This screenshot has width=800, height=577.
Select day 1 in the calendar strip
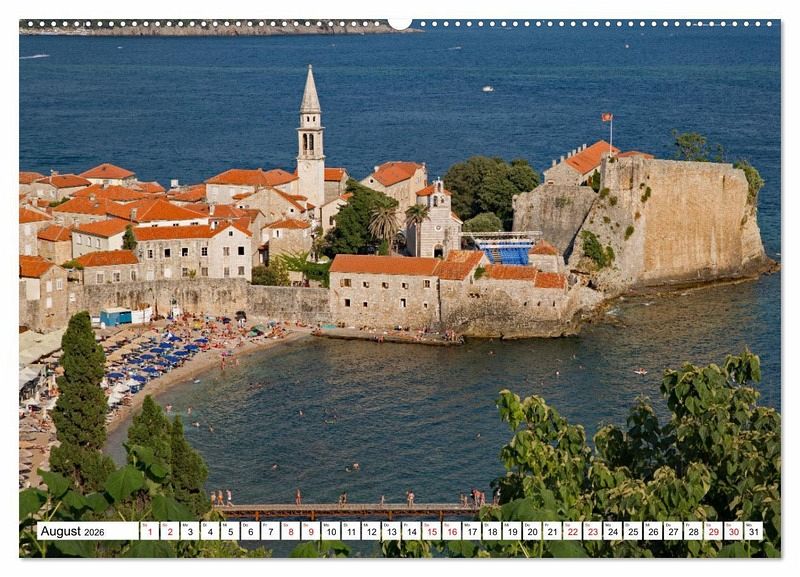149,531
